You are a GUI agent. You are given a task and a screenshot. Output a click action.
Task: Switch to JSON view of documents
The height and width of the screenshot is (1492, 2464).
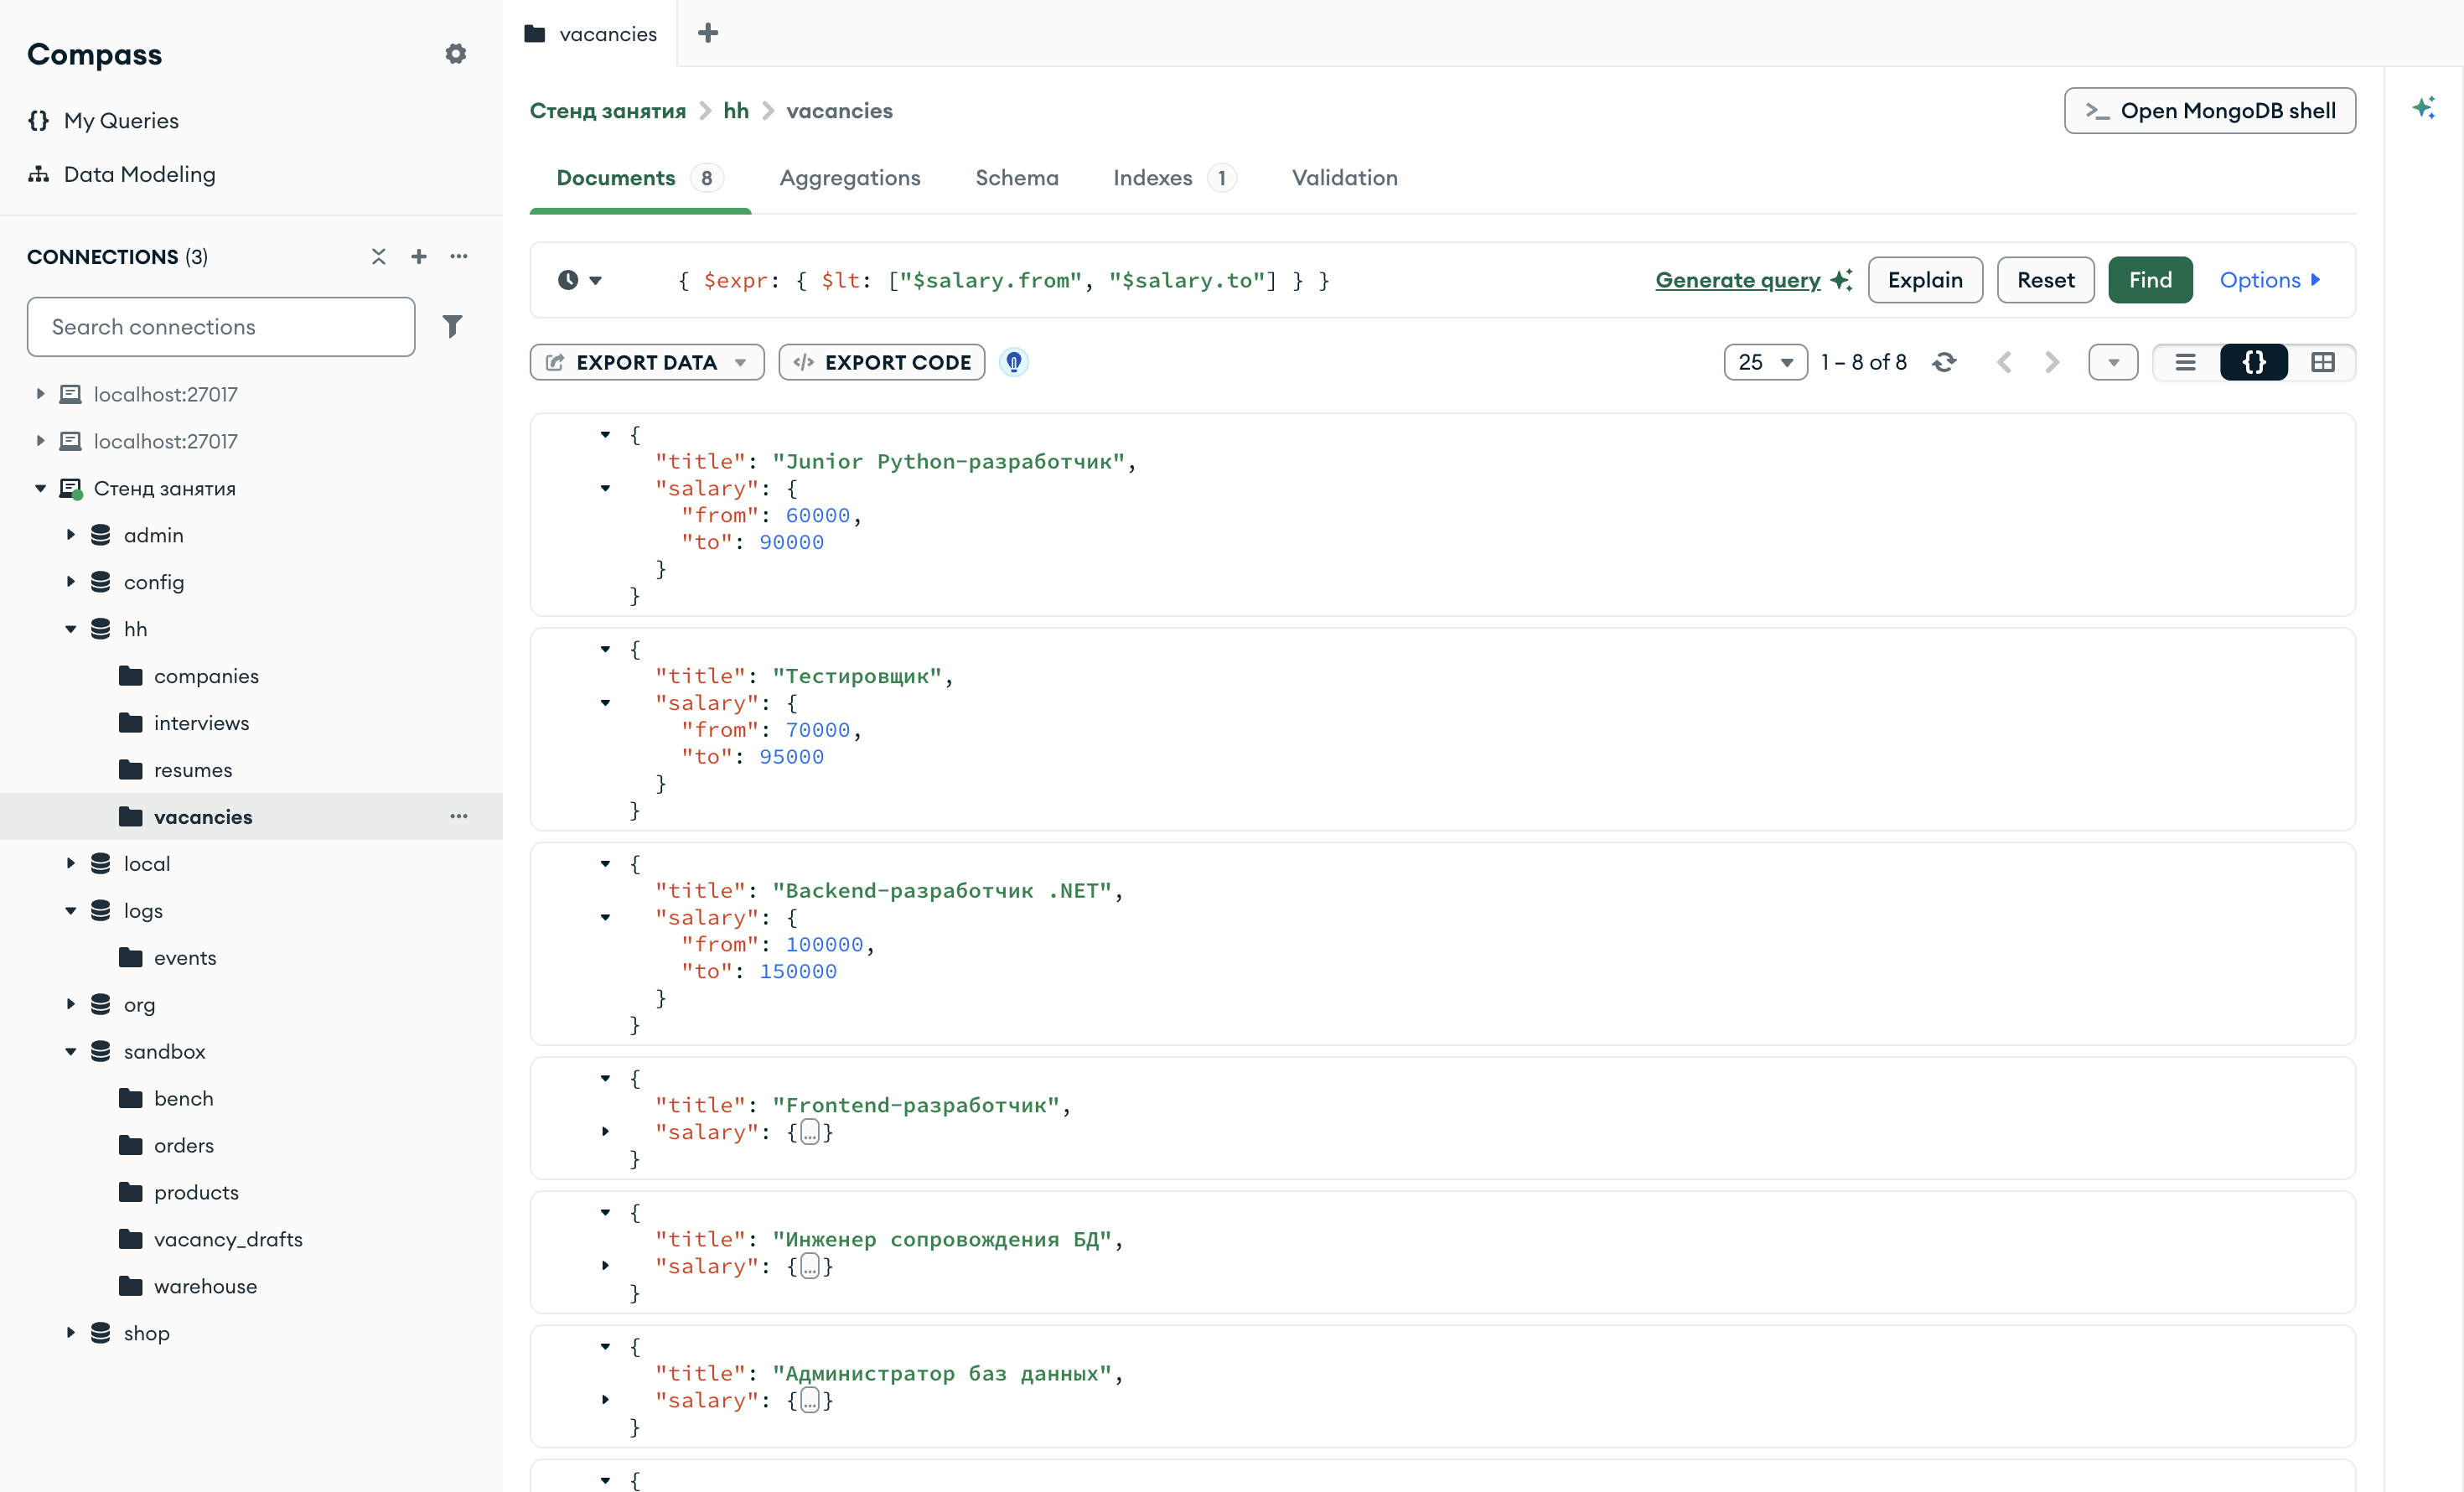coord(2254,362)
